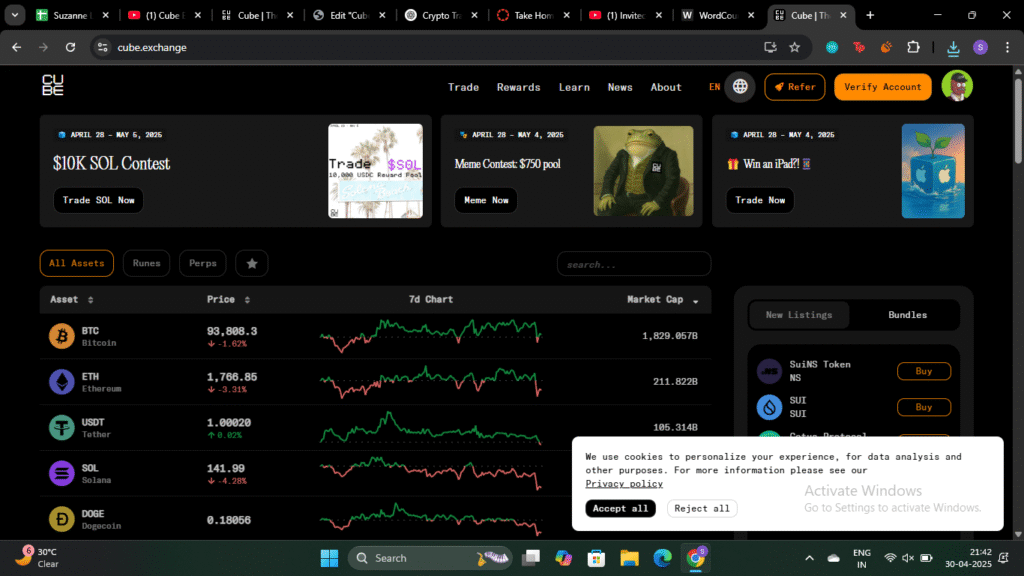Open the browser downloads icon
1024x576 pixels.
(x=953, y=47)
